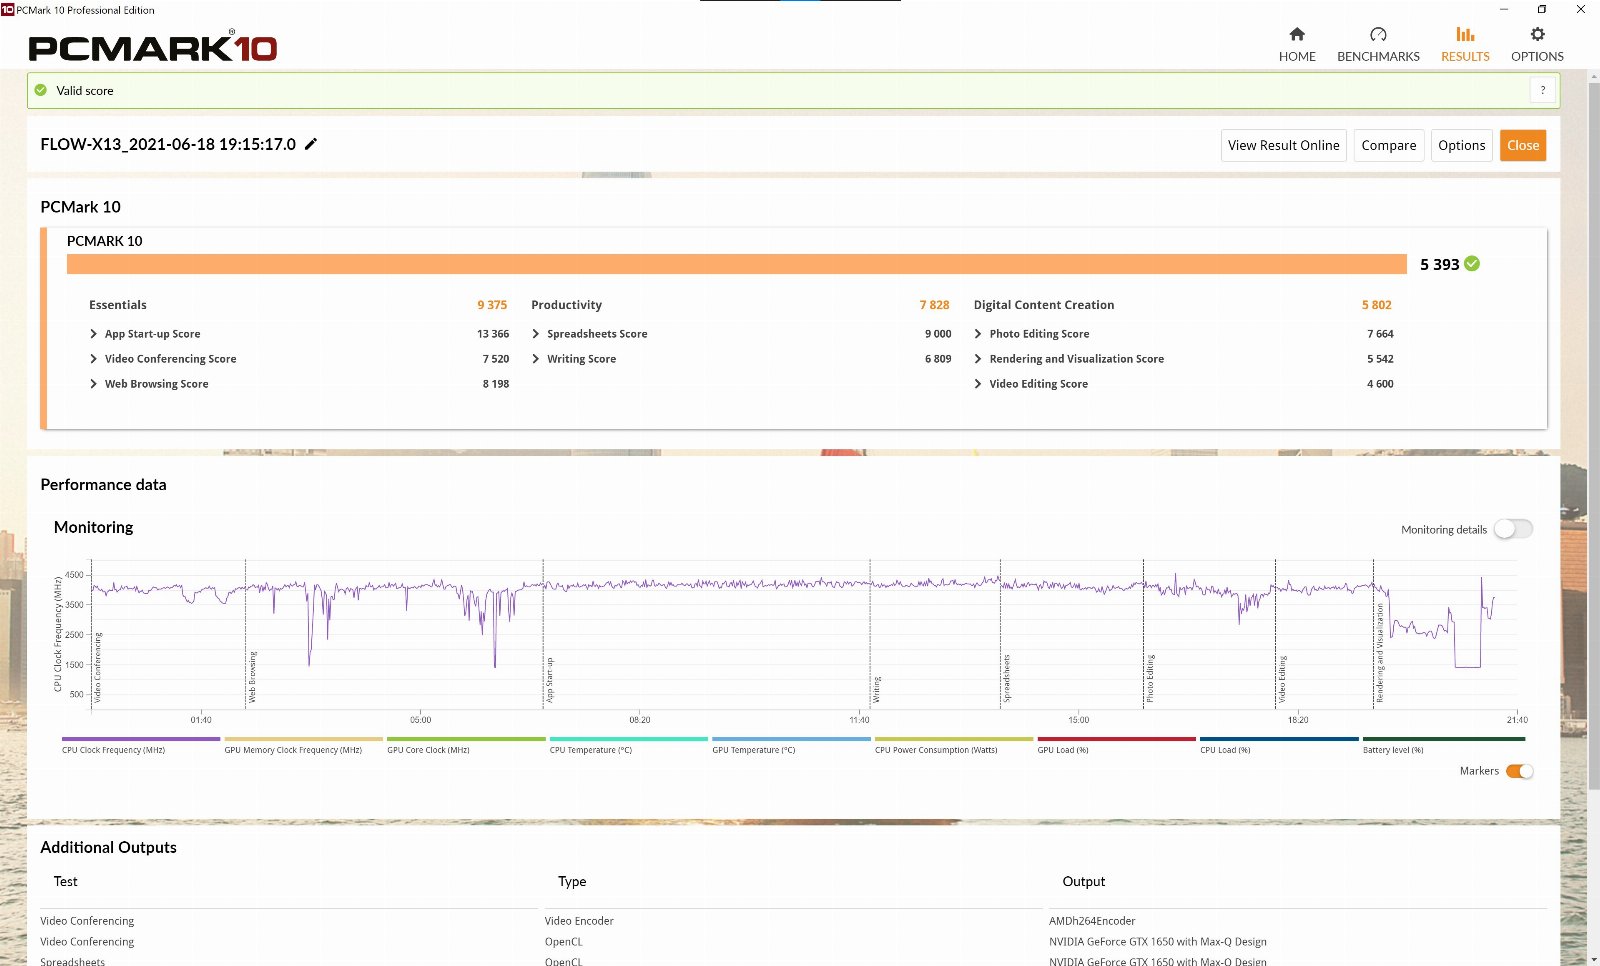
Task: Click the Digital Content Creation heading
Action: [x=1043, y=305]
